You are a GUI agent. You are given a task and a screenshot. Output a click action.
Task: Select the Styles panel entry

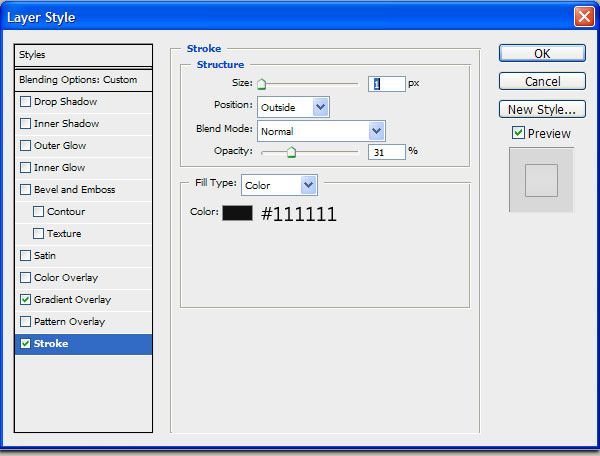[x=83, y=55]
